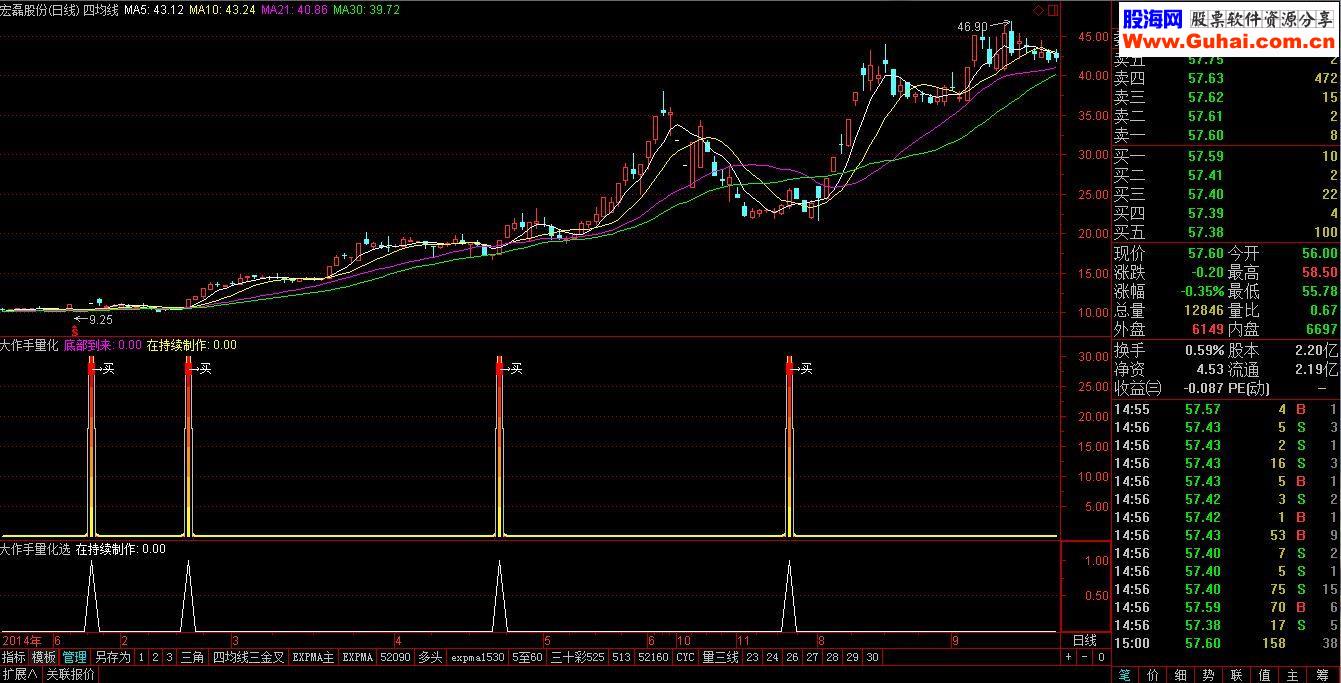Image resolution: width=1341 pixels, height=683 pixels.
Task: Click the plus zoom-in button
Action: tap(1068, 657)
